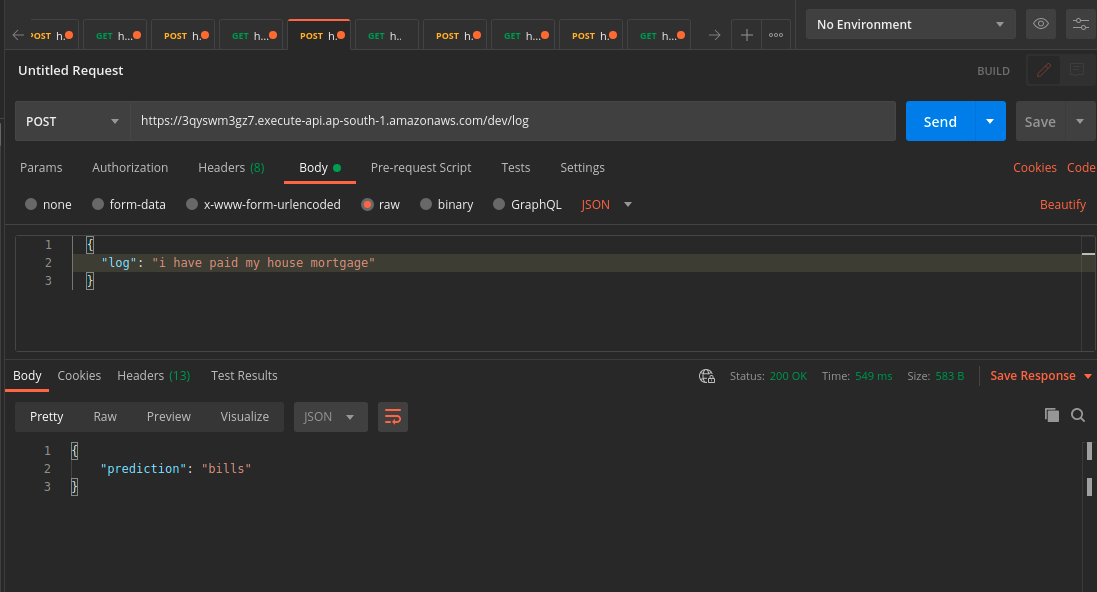Open the three-dots tab options menu
Screen dimensions: 1097x592
pyautogui.click(x=775, y=35)
